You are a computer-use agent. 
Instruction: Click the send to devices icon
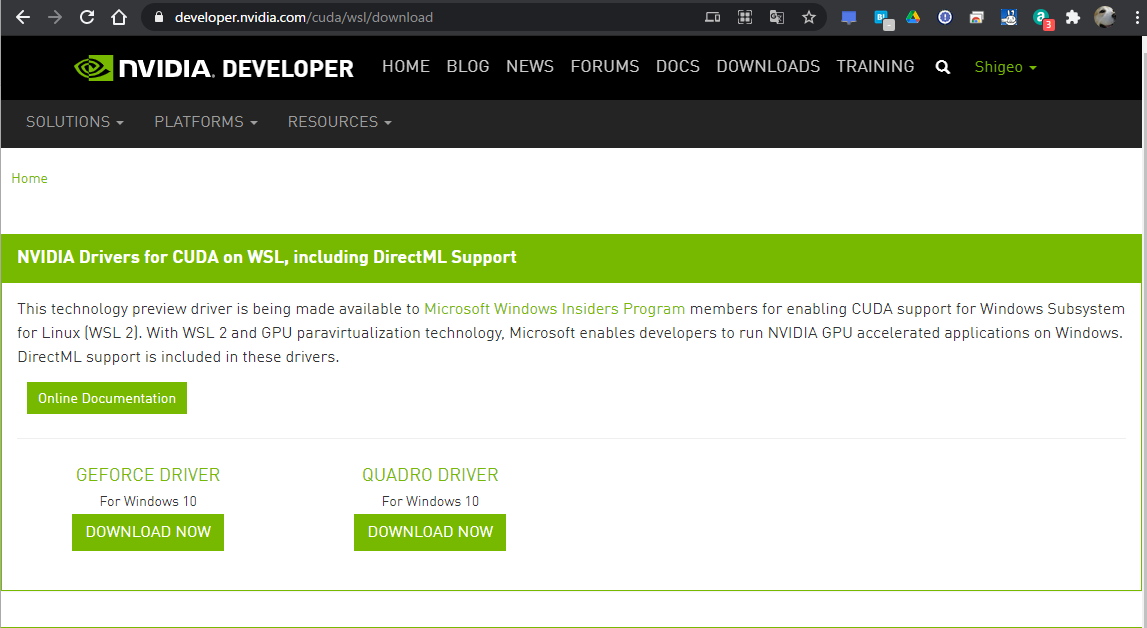(712, 17)
